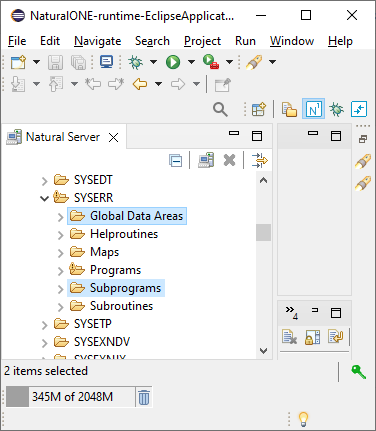Click the New wizard toolbar icon

click(x=18, y=62)
